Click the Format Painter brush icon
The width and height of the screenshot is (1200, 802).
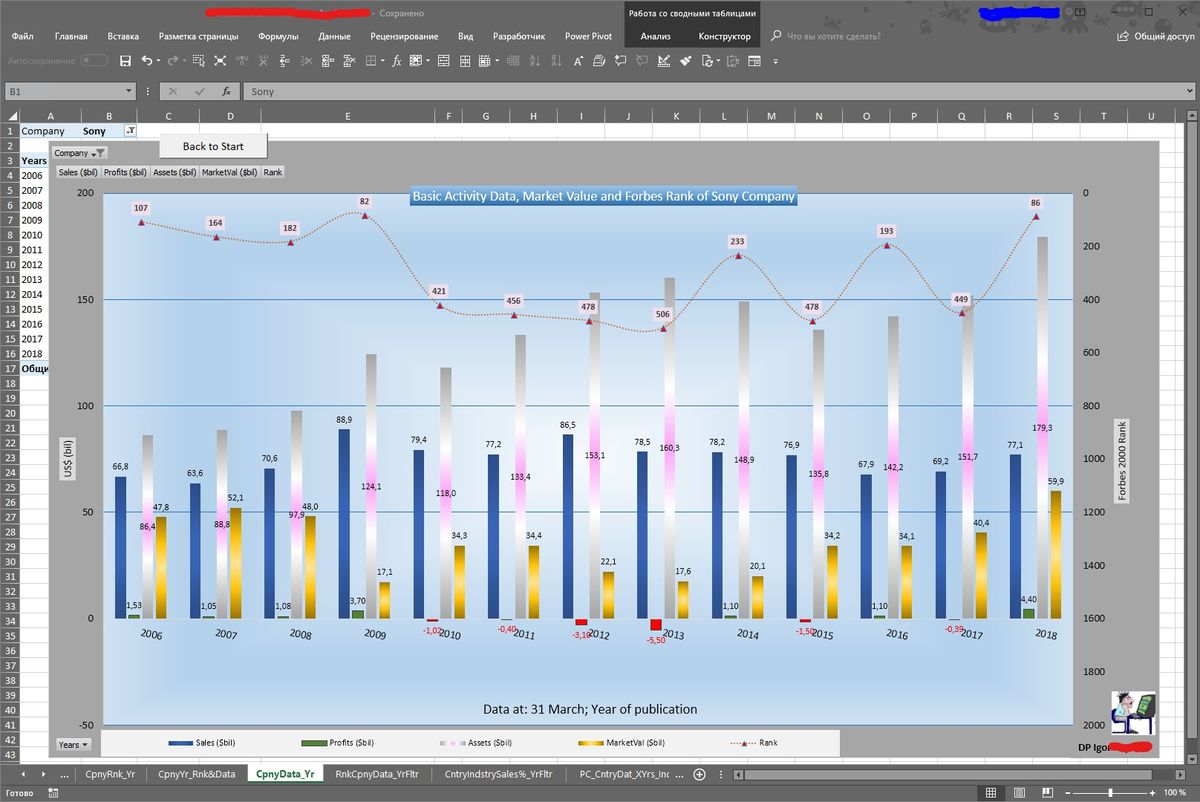pyautogui.click(x=686, y=61)
